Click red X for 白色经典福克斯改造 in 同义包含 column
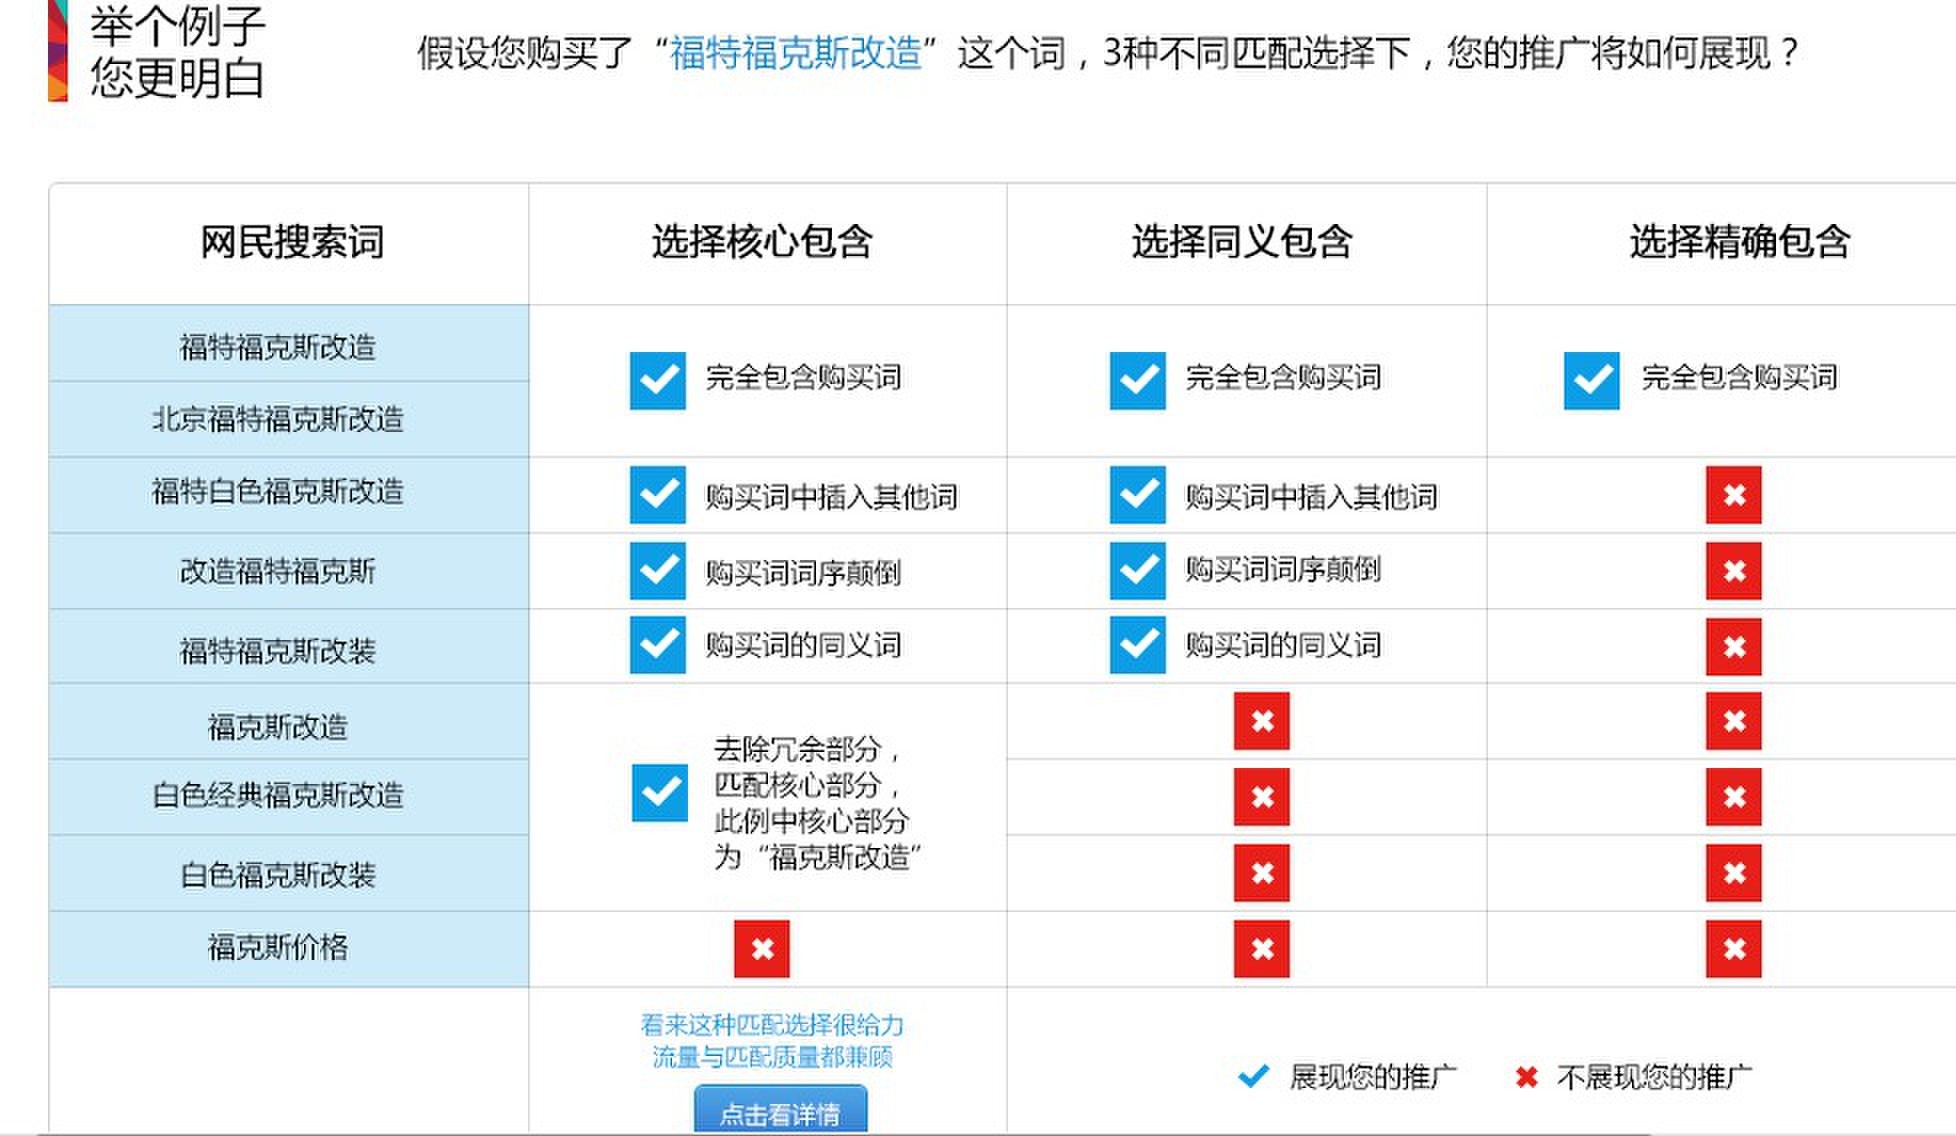The image size is (1956, 1136). (x=1262, y=797)
